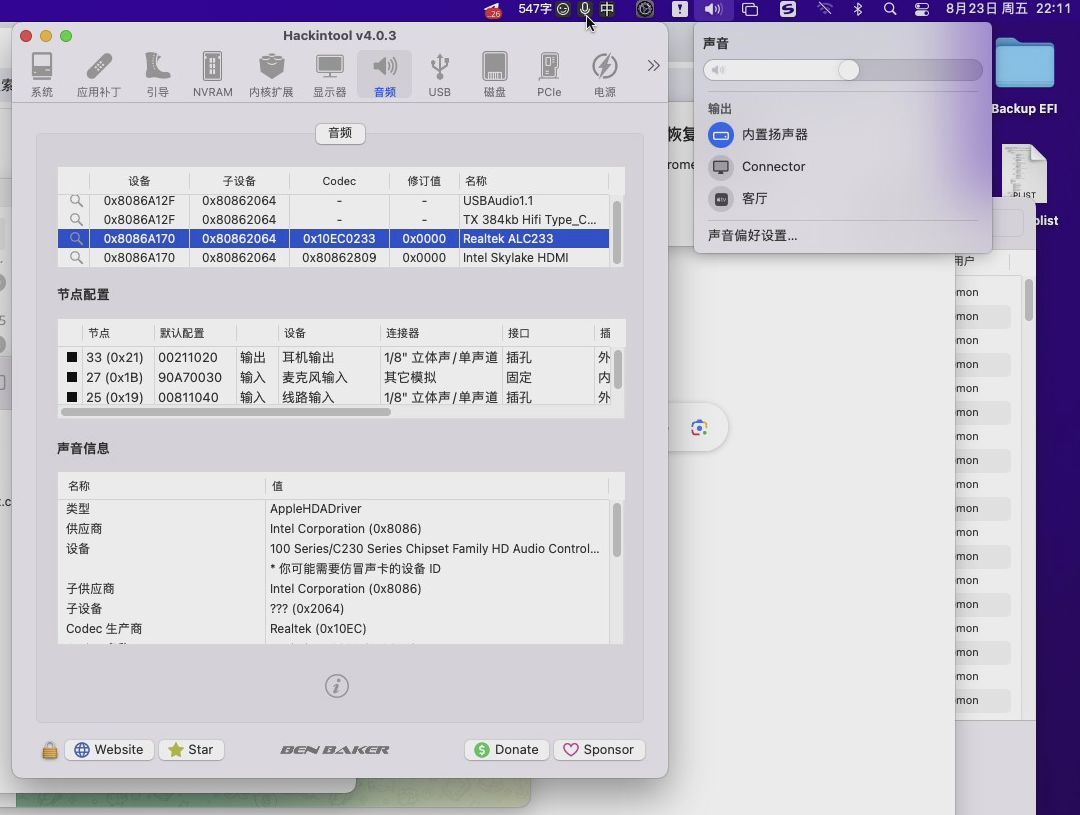Click the Star button
The width and height of the screenshot is (1080, 815).
[x=191, y=750]
